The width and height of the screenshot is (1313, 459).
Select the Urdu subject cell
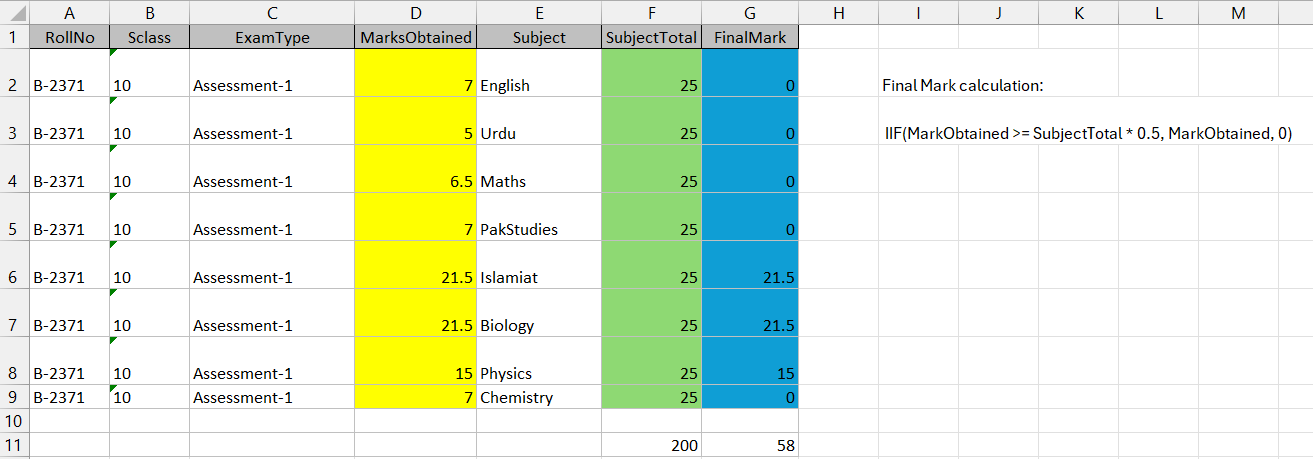coord(538,133)
